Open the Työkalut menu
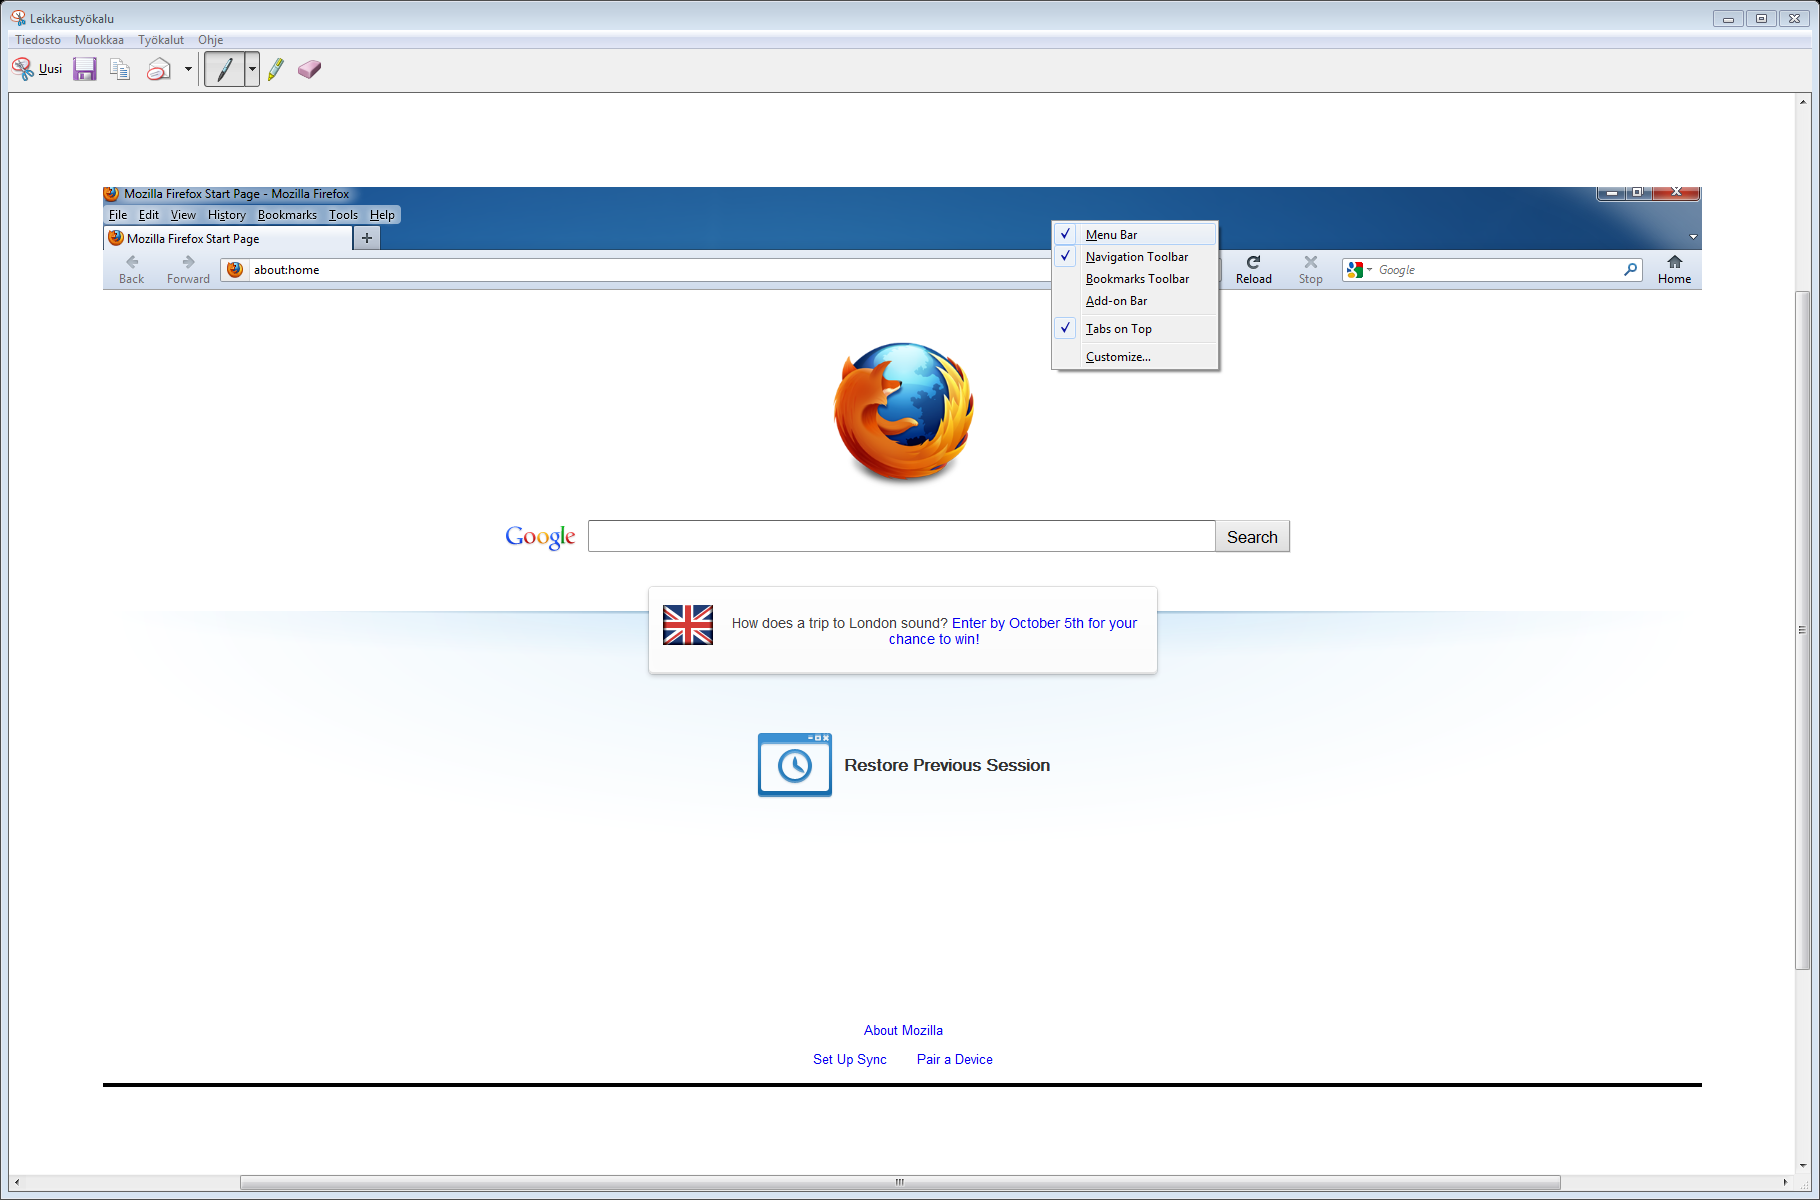The height and width of the screenshot is (1200, 1820). point(161,40)
